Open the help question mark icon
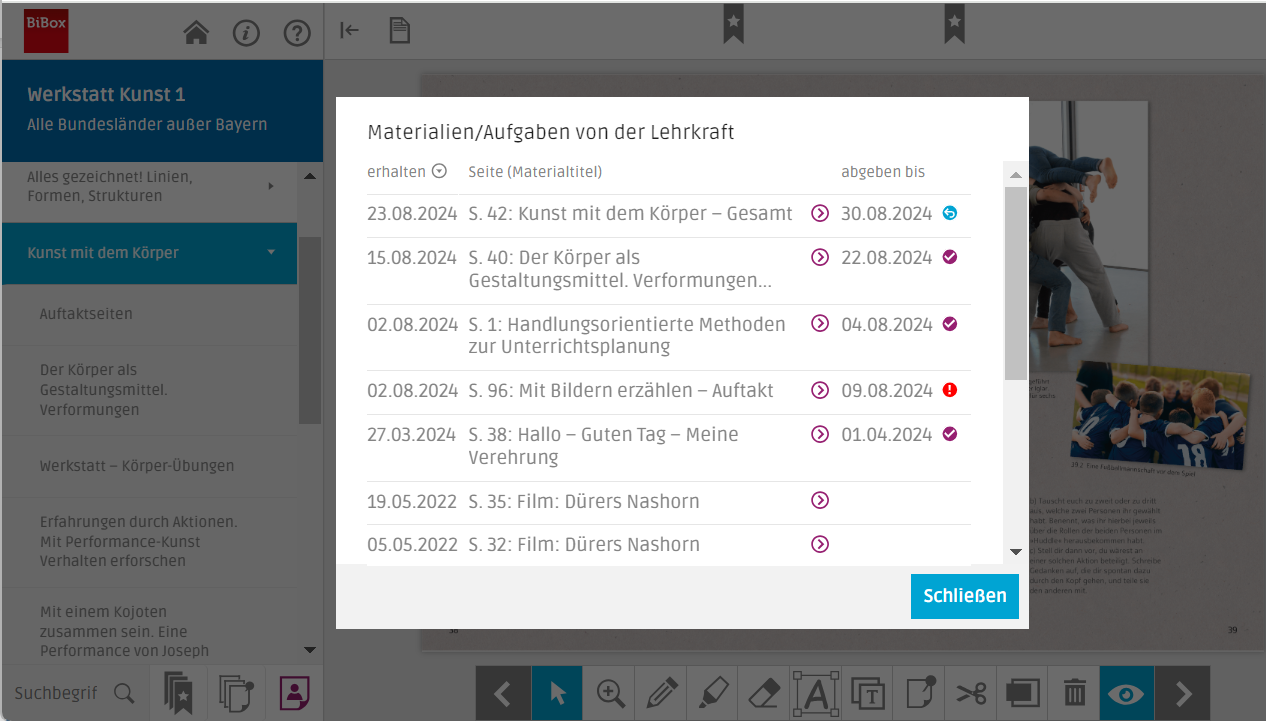The image size is (1266, 721). pyautogui.click(x=297, y=33)
